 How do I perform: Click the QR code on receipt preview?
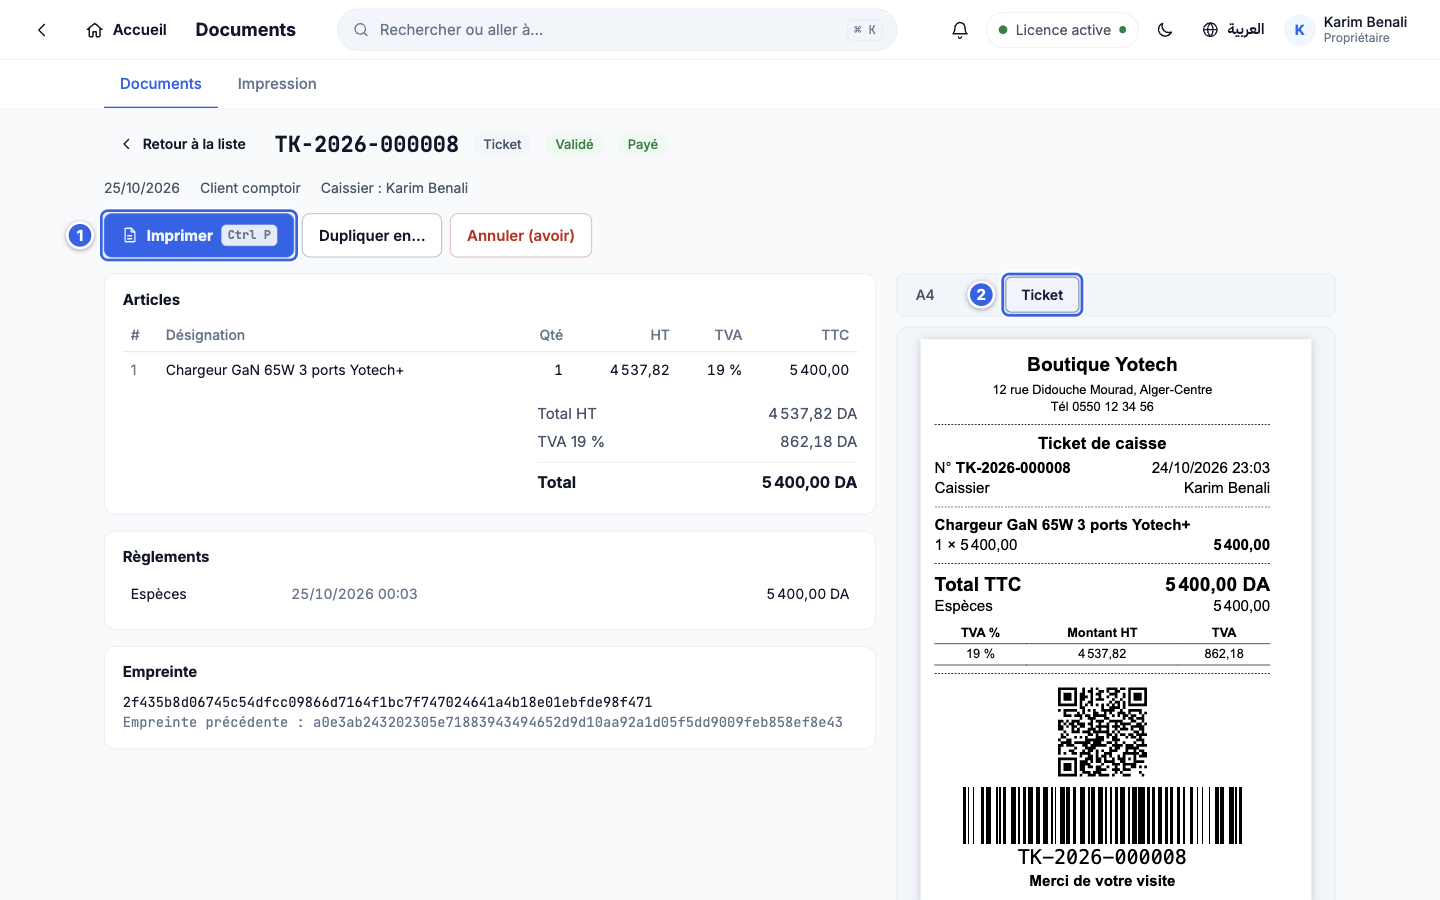coord(1102,731)
